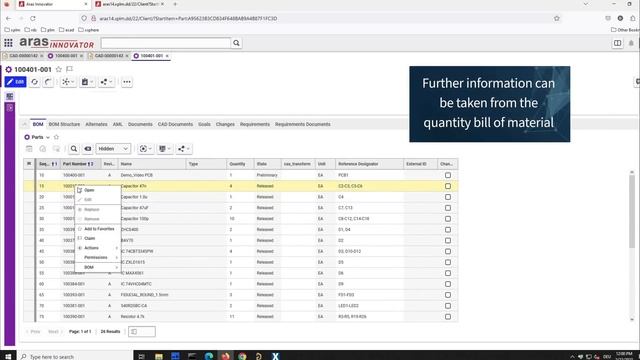Image resolution: width=640 pixels, height=360 pixels.
Task: Click the search icon in BOM grid toolbar
Action: pyautogui.click(x=74, y=149)
